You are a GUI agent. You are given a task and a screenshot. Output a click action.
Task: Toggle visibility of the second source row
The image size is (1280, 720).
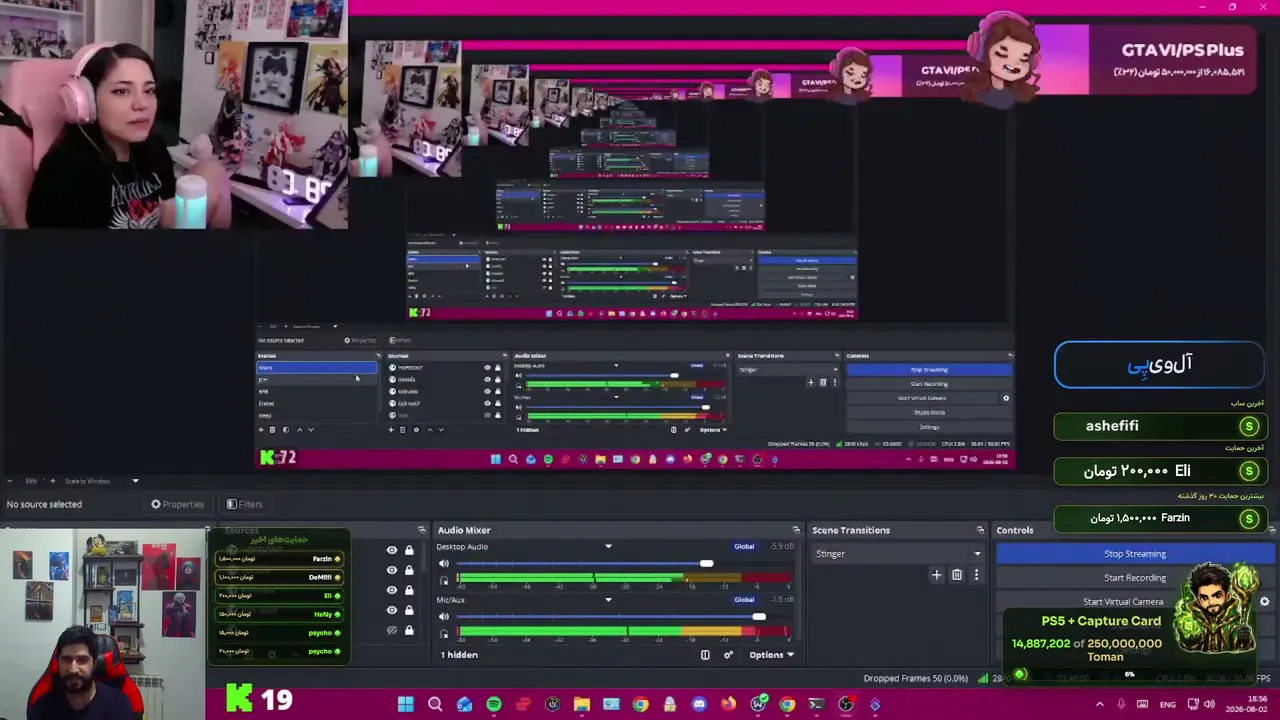click(392, 570)
